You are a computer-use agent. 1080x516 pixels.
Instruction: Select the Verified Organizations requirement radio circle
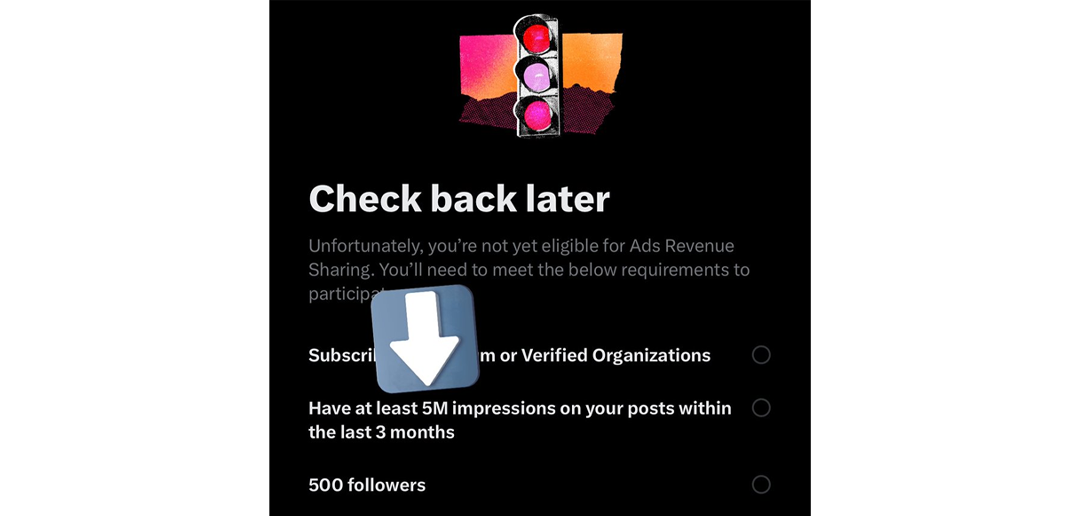click(x=761, y=355)
